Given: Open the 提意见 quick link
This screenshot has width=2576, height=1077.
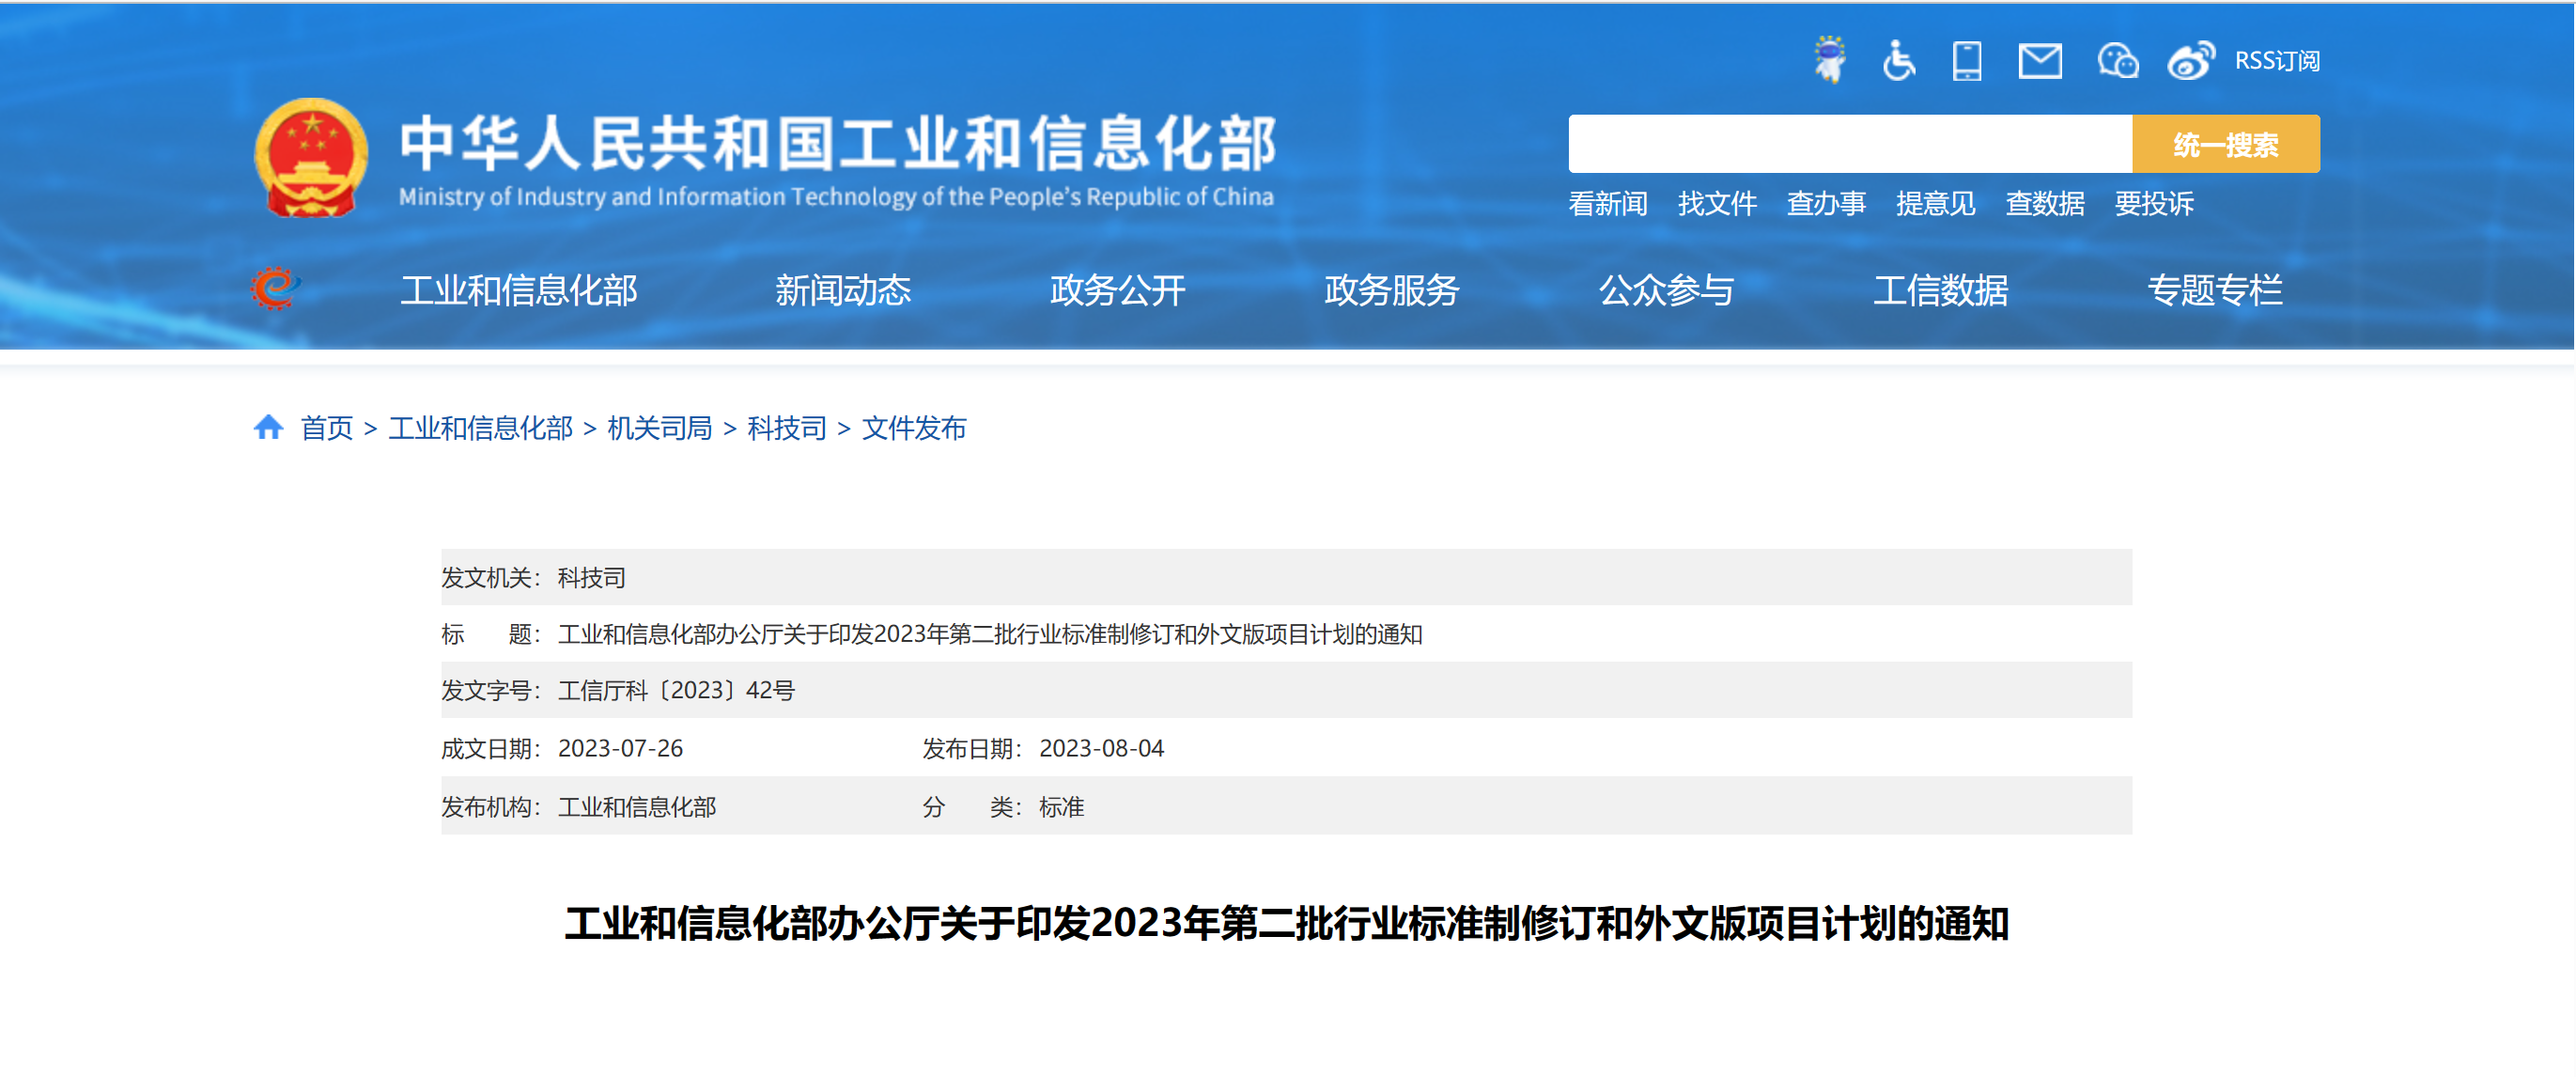Looking at the screenshot, I should (1936, 204).
